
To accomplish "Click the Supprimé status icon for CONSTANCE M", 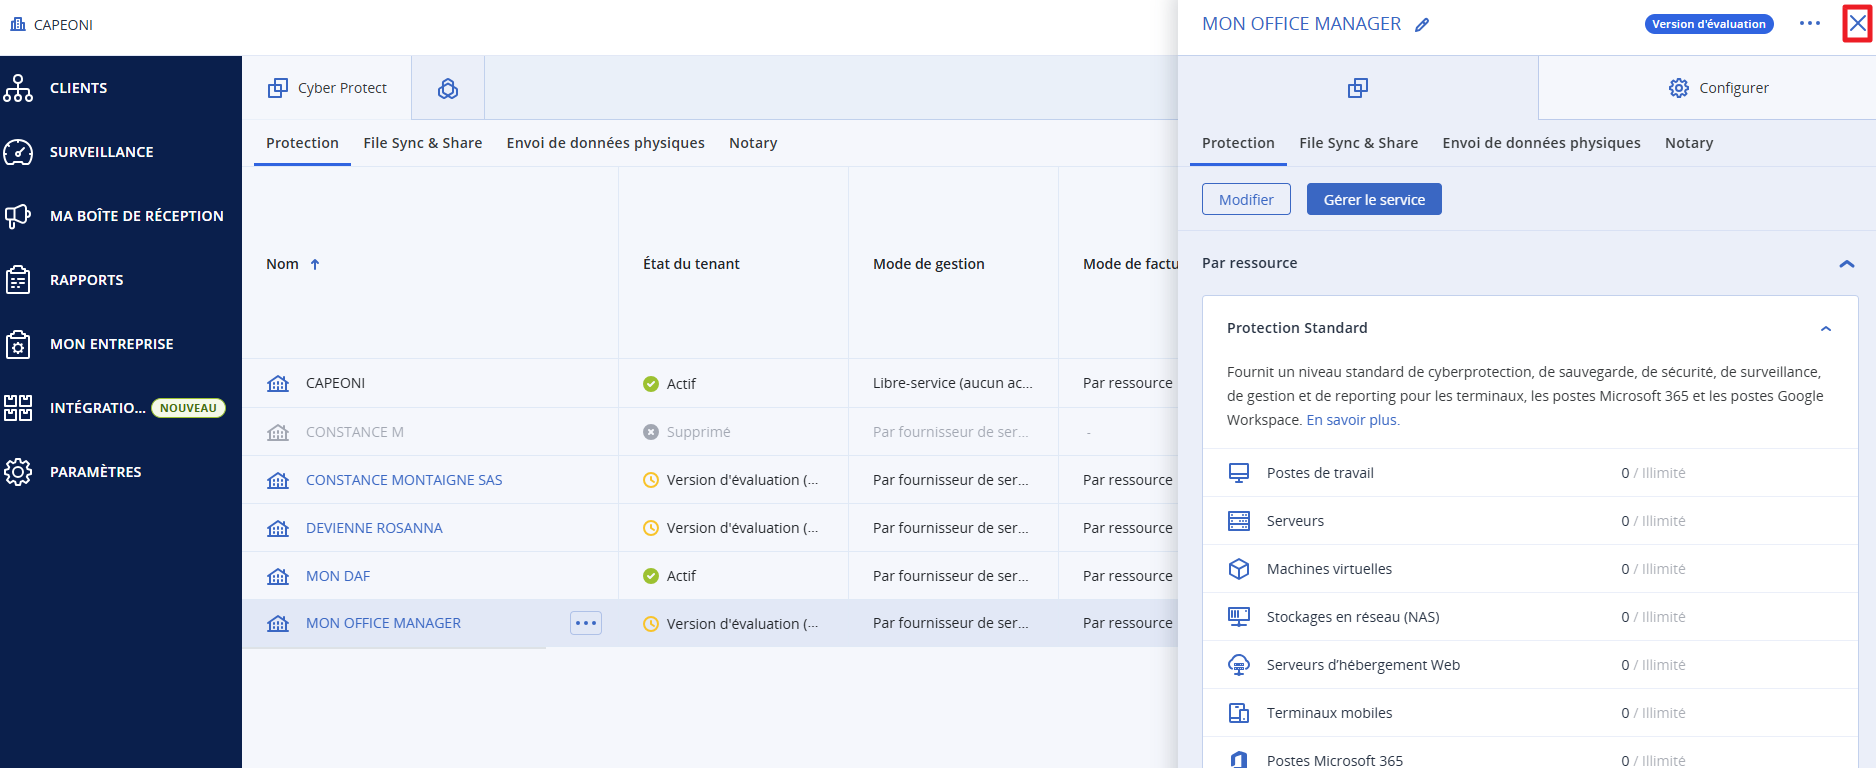I will 651,432.
